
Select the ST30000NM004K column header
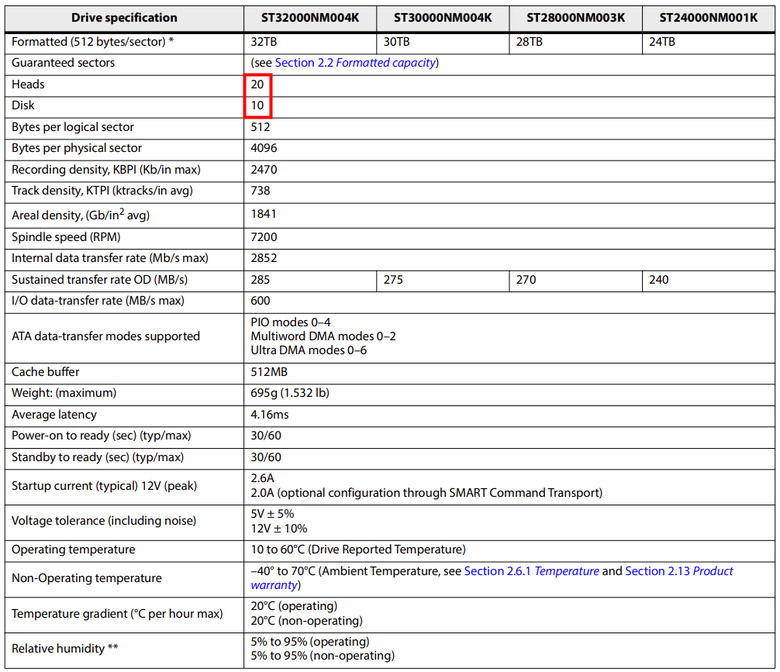[443, 18]
